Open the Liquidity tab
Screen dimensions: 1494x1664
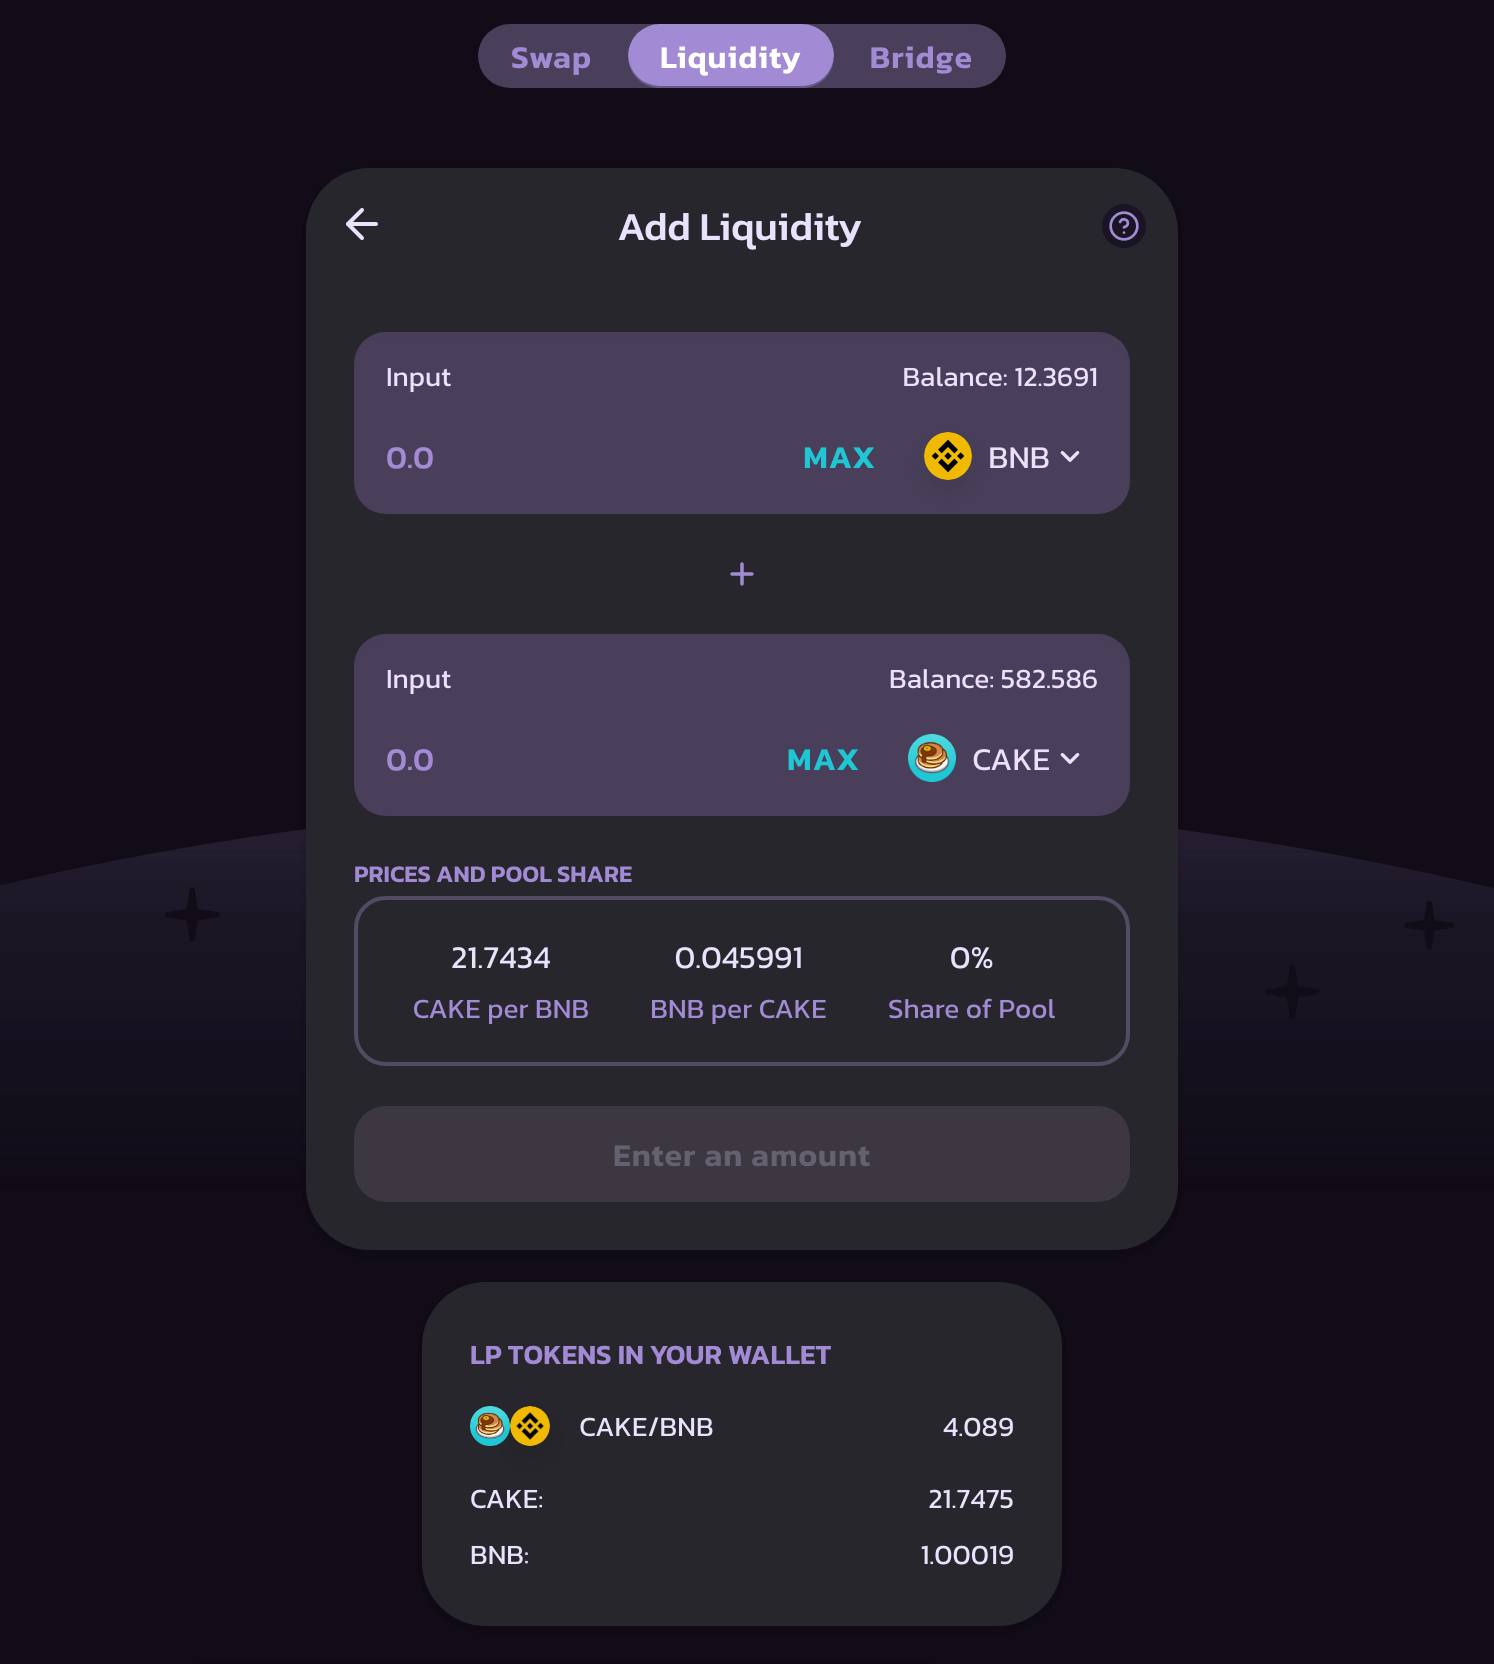tap(730, 56)
